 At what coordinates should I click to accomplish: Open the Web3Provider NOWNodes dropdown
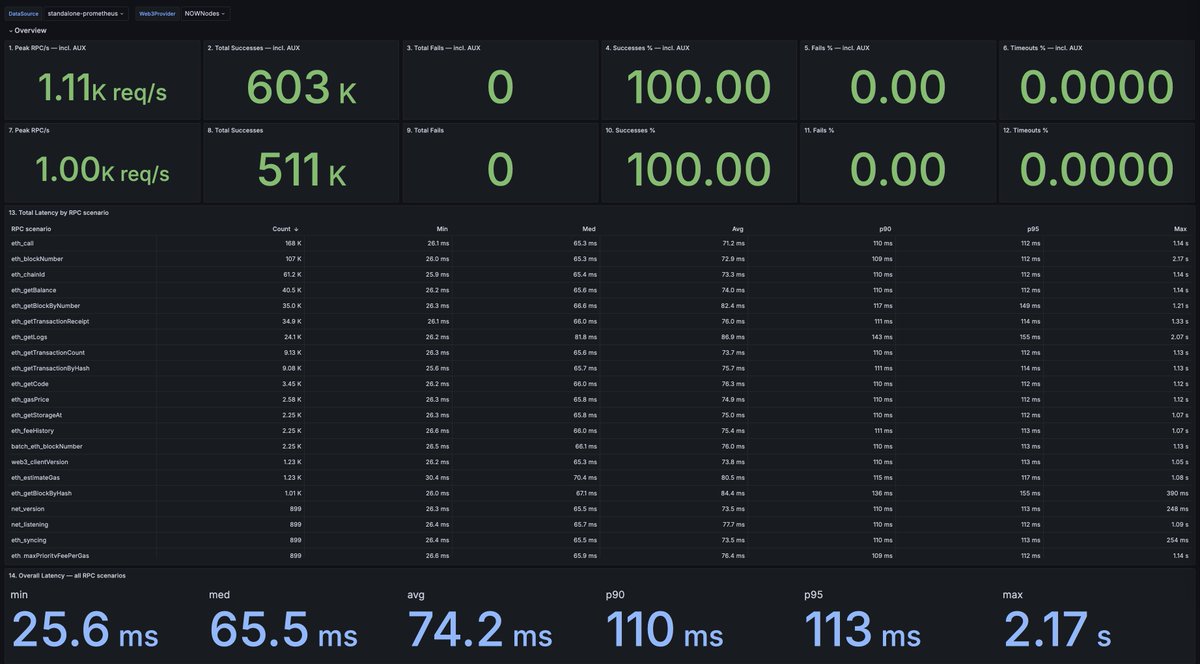[206, 14]
